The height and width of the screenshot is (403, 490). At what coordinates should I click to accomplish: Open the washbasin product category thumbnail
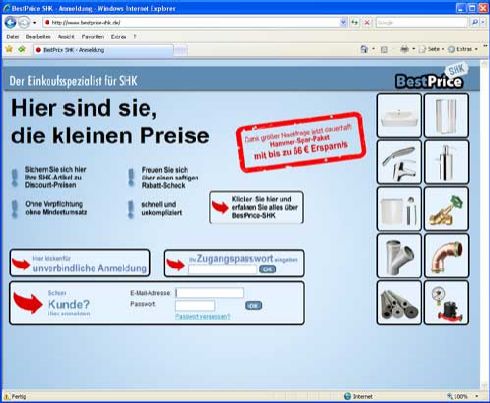pyautogui.click(x=399, y=115)
